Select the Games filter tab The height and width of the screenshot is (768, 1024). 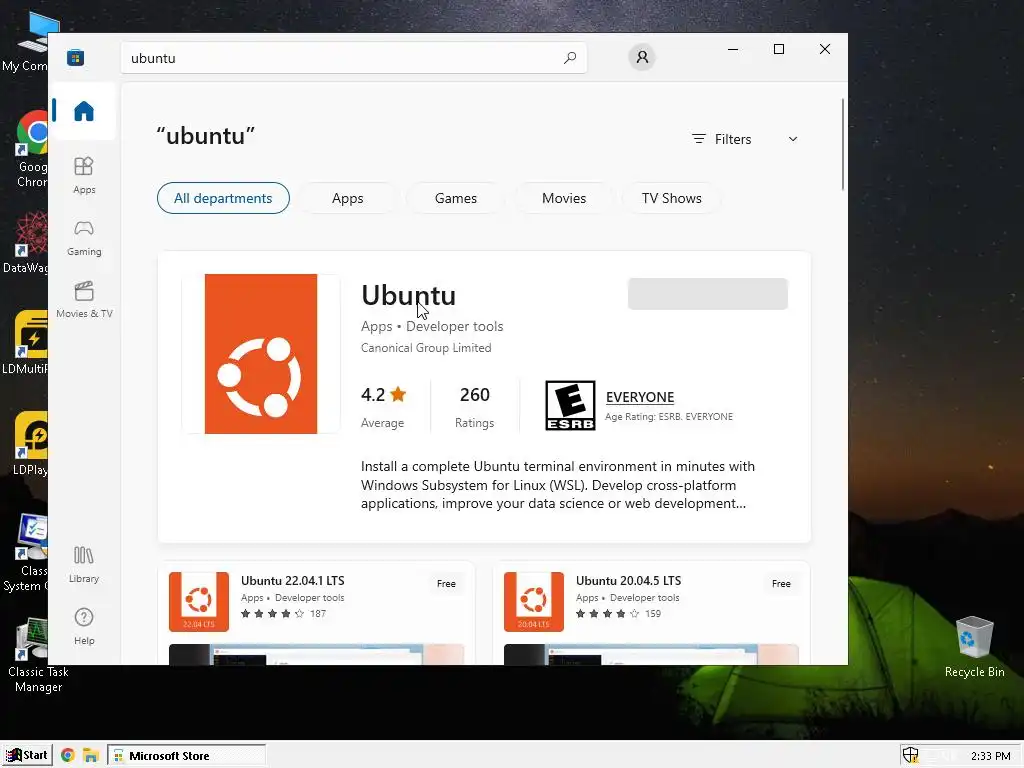tap(456, 198)
